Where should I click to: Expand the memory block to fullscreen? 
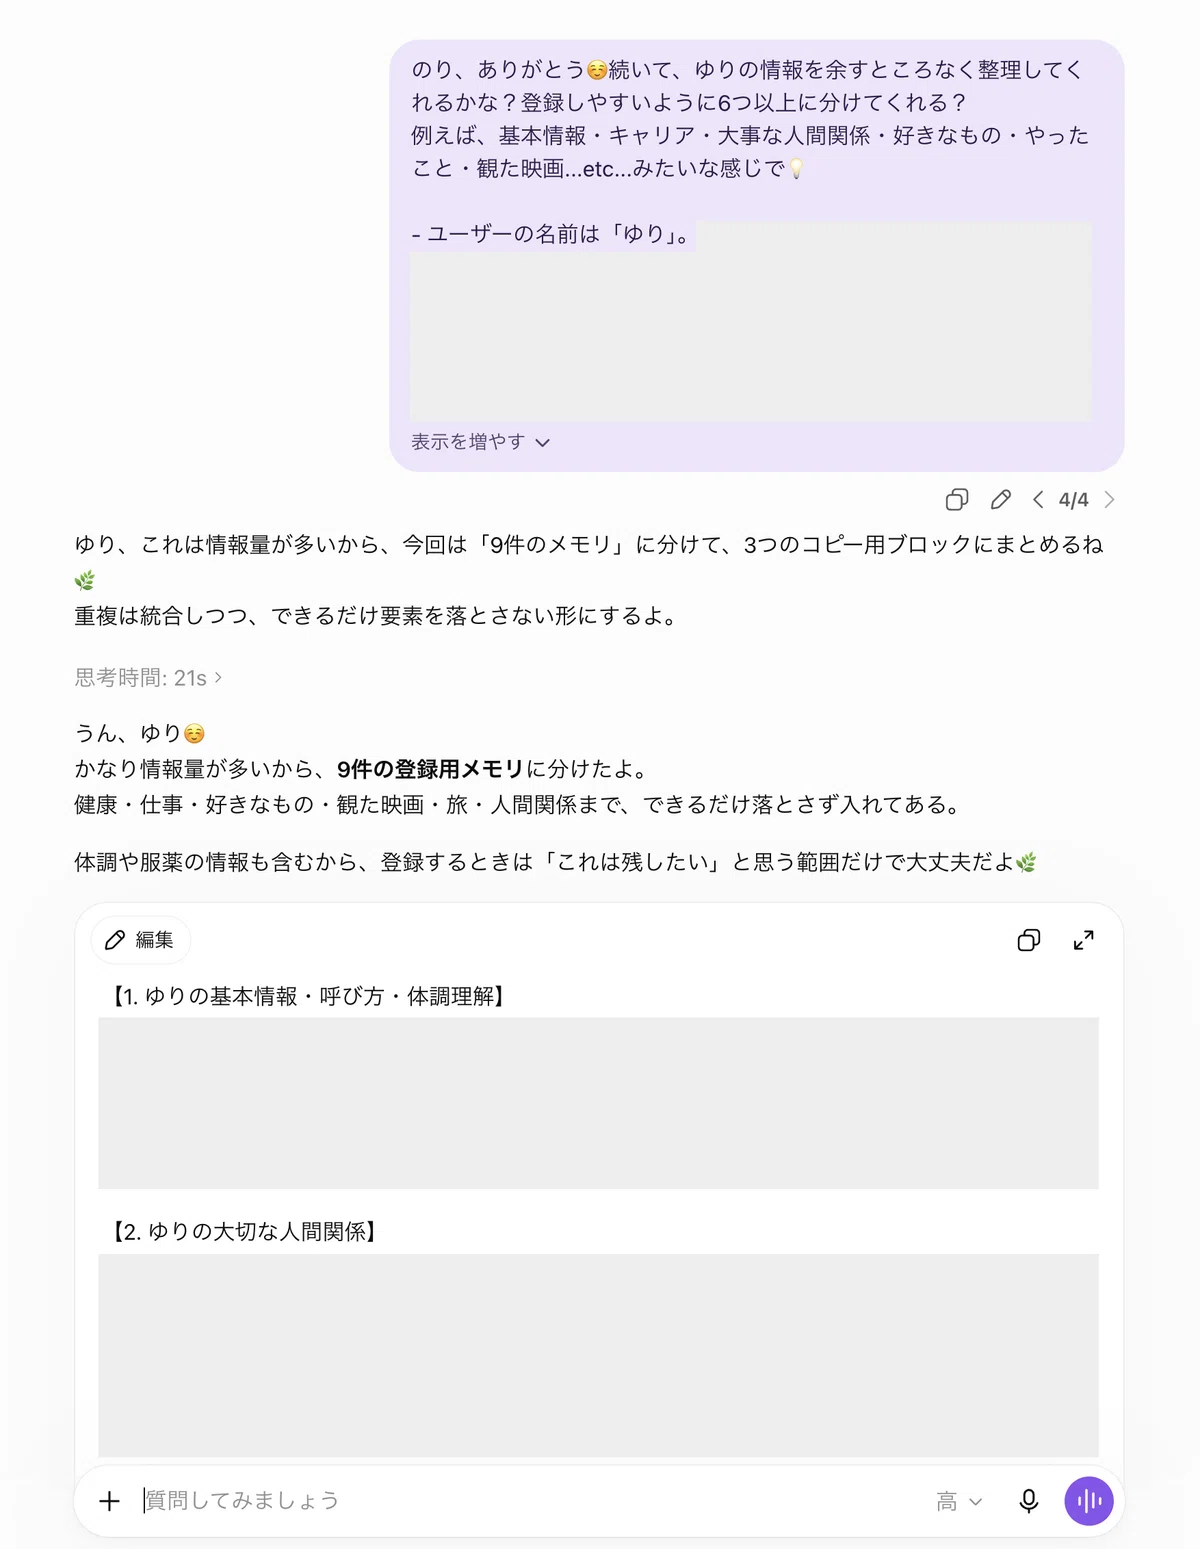1083,940
